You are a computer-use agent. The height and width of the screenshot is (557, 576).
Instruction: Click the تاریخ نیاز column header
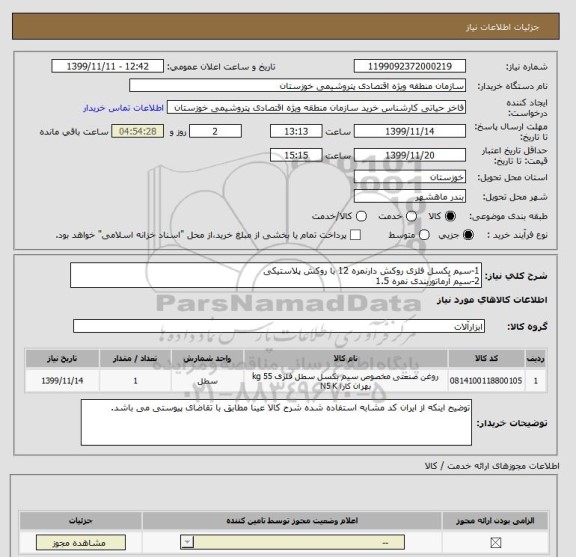62,359
